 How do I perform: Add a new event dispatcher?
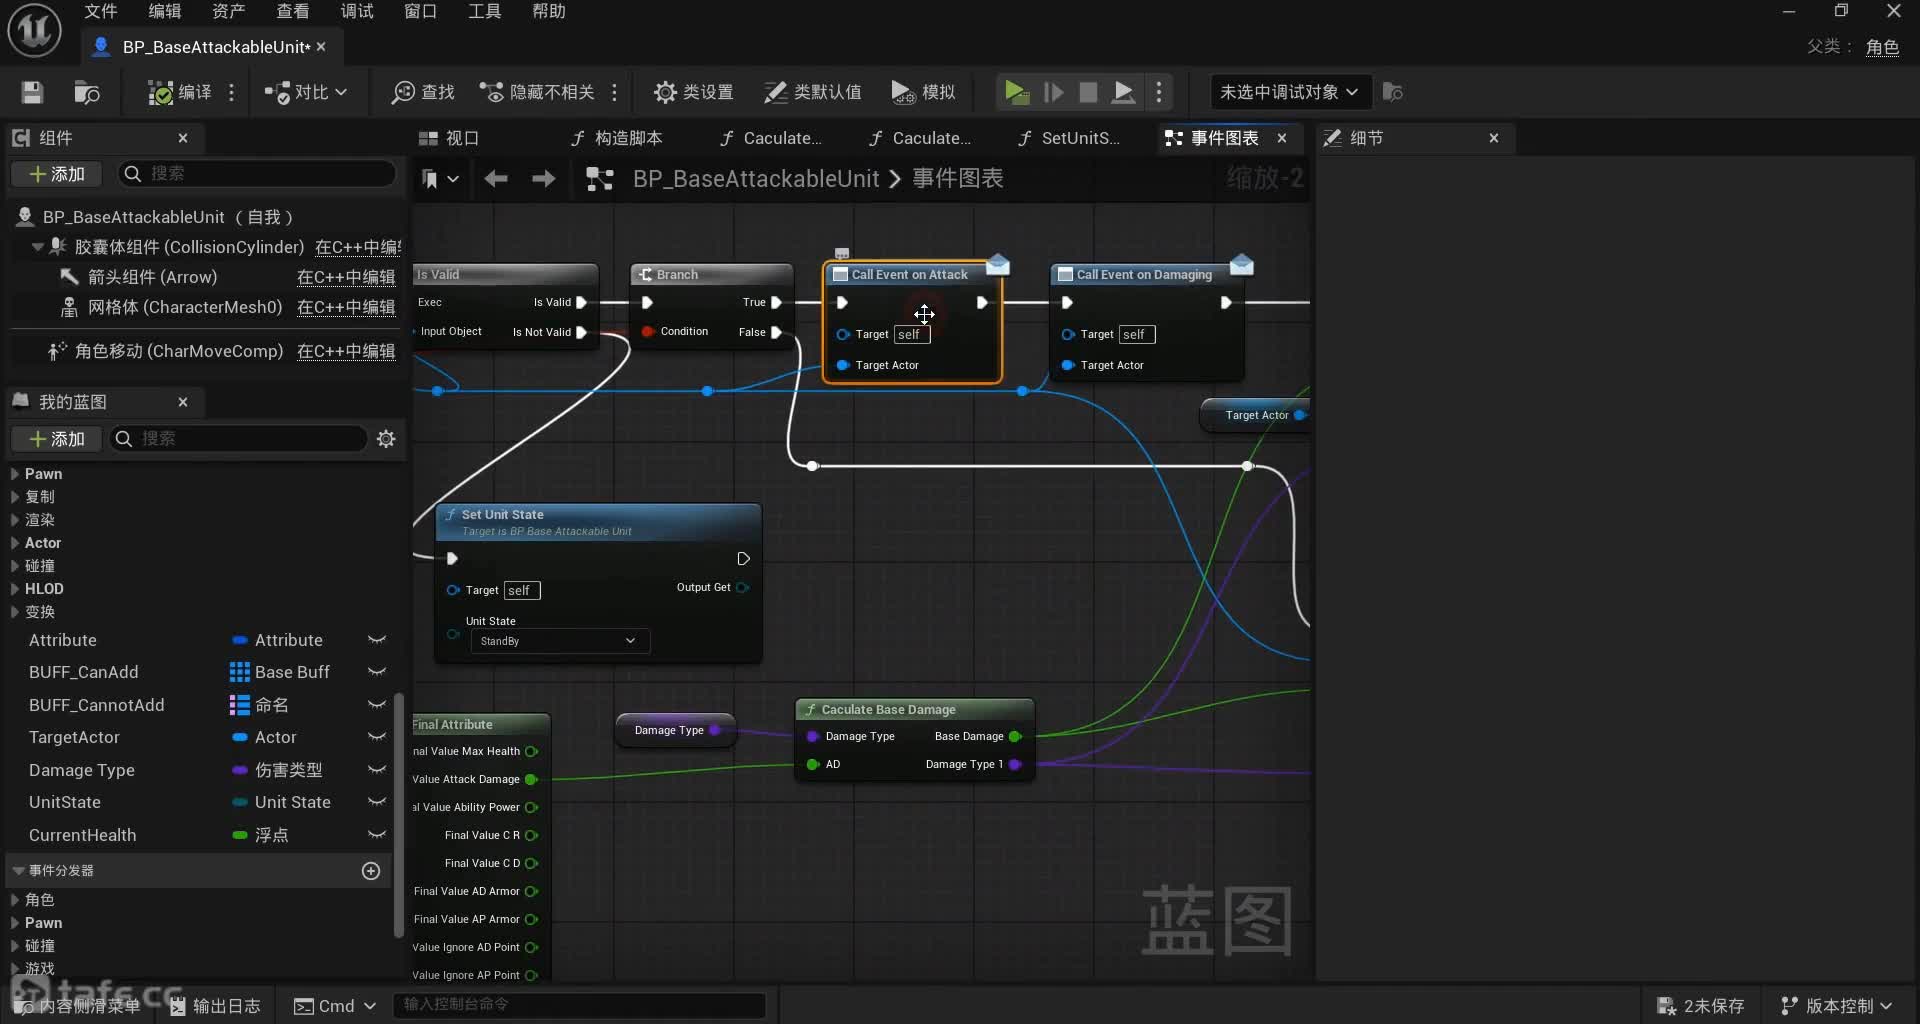(x=371, y=871)
